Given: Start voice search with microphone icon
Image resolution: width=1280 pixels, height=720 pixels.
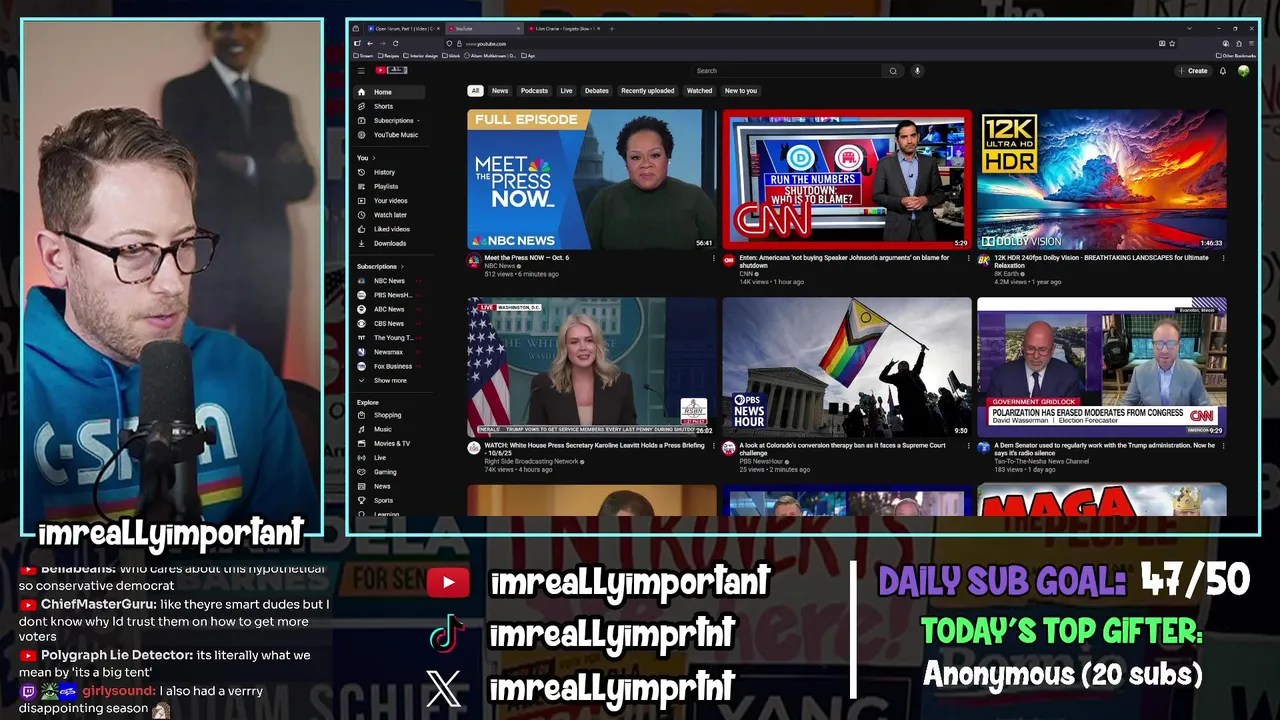Looking at the screenshot, I should click(917, 71).
